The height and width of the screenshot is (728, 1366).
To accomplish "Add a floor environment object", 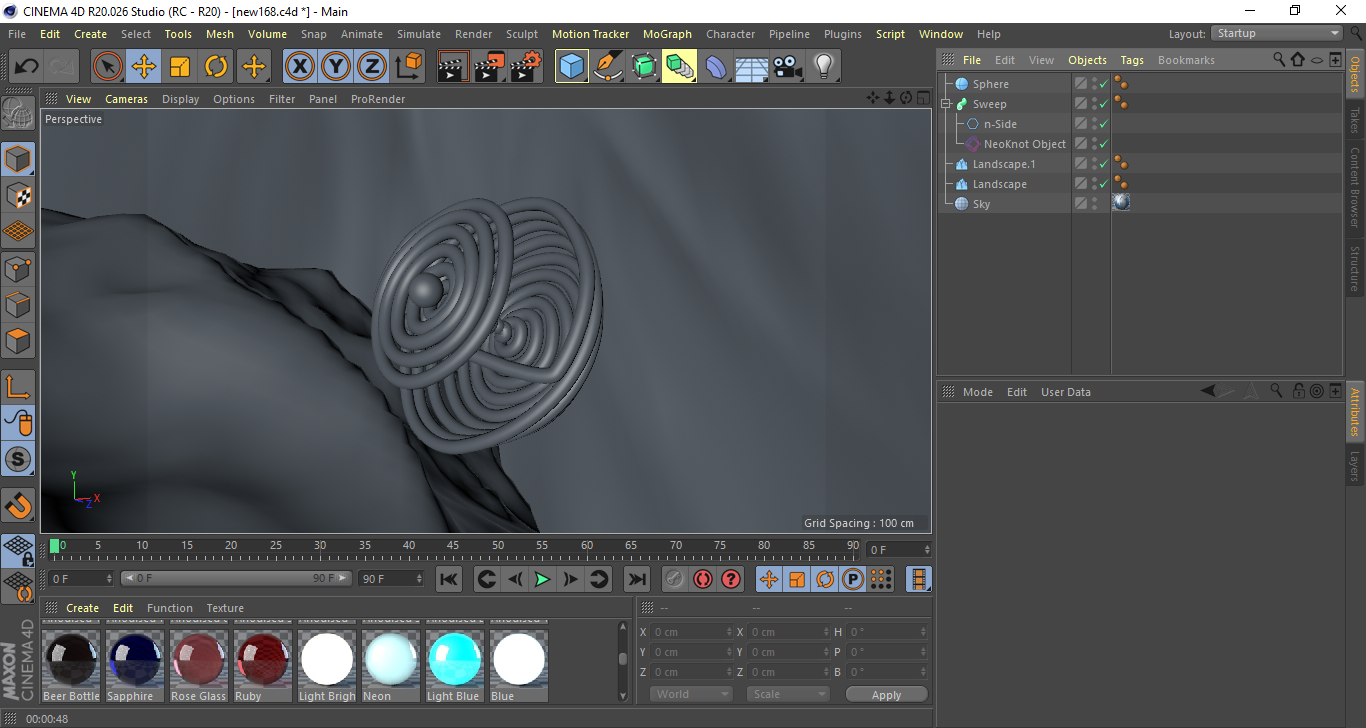I will coord(752,67).
